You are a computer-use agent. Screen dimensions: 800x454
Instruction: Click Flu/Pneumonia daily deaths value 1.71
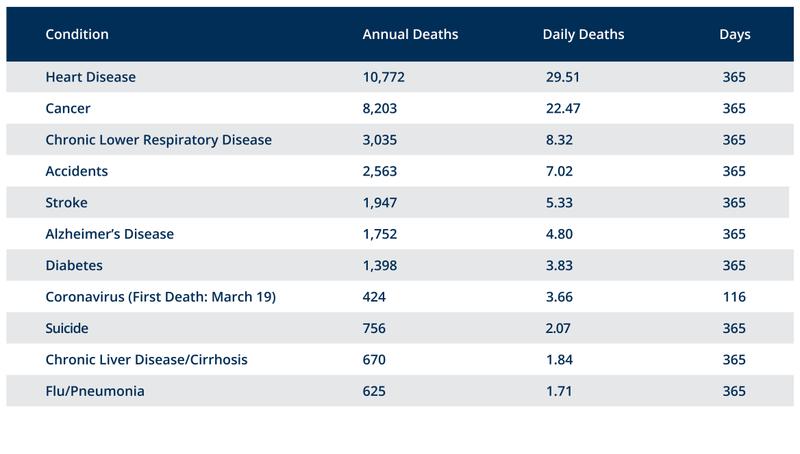pos(556,391)
